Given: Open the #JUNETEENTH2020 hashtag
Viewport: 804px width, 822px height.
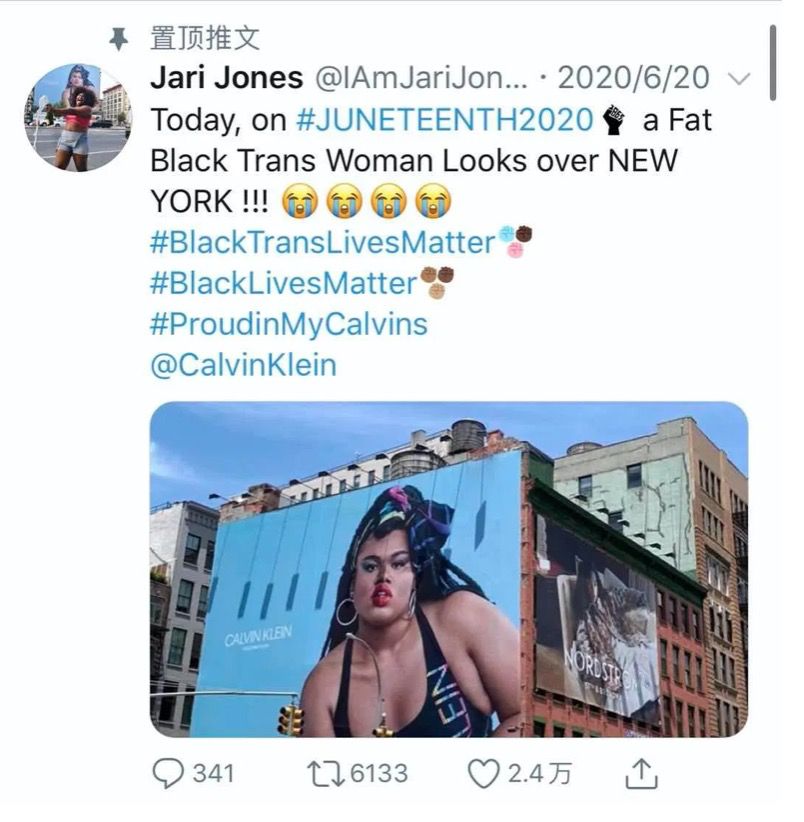Looking at the screenshot, I should (444, 120).
